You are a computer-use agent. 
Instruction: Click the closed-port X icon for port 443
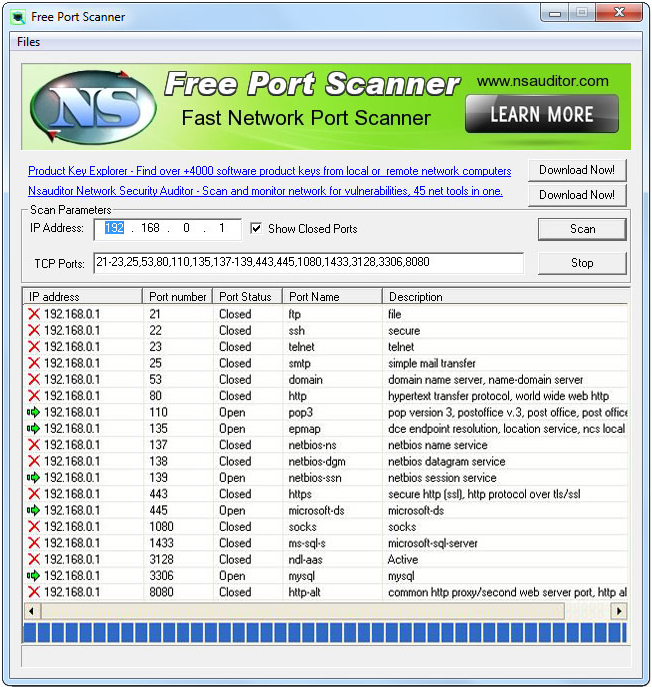coord(34,494)
